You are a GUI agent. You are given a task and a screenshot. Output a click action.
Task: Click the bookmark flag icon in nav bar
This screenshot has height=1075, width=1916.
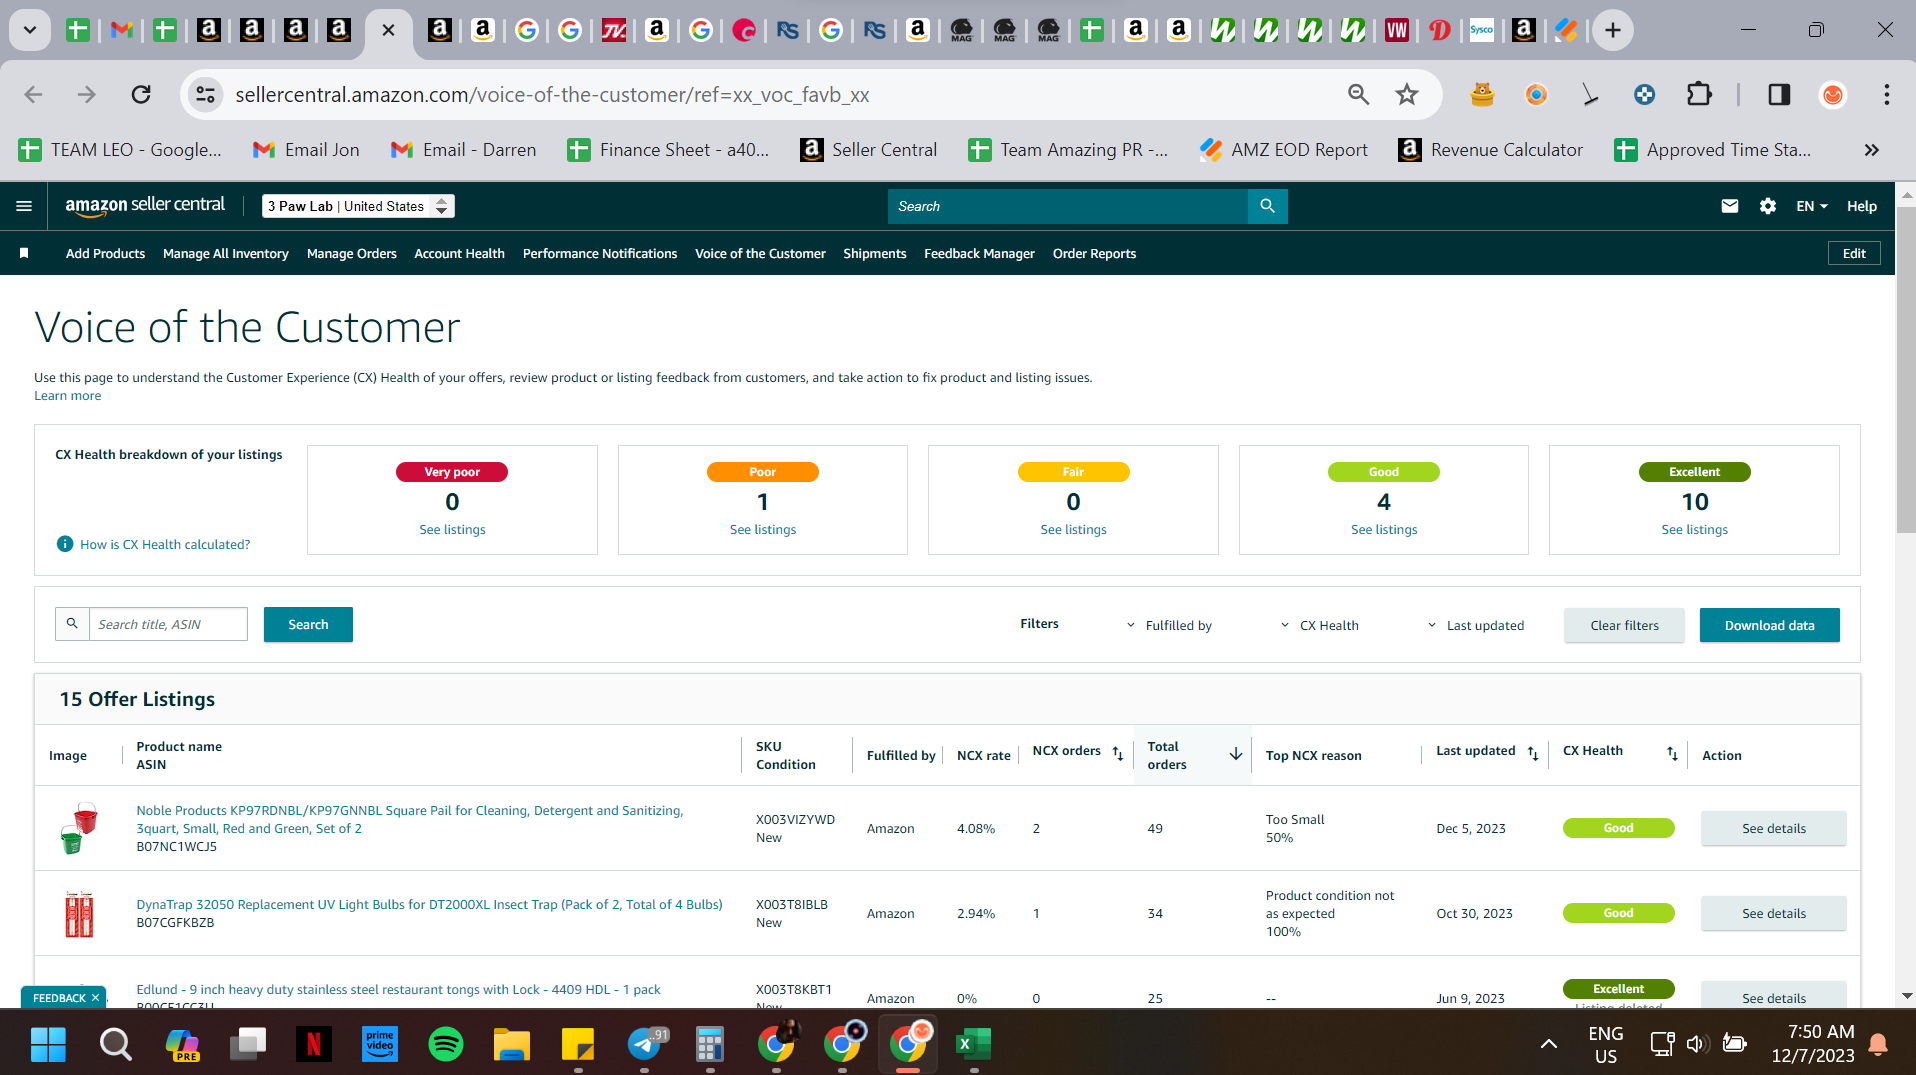[x=24, y=254]
